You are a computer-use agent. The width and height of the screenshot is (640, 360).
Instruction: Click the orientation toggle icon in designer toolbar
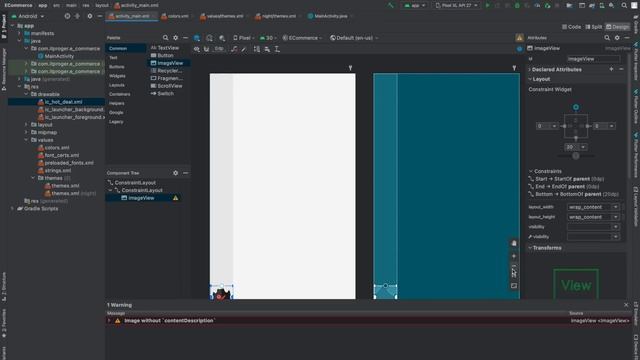click(x=209, y=38)
